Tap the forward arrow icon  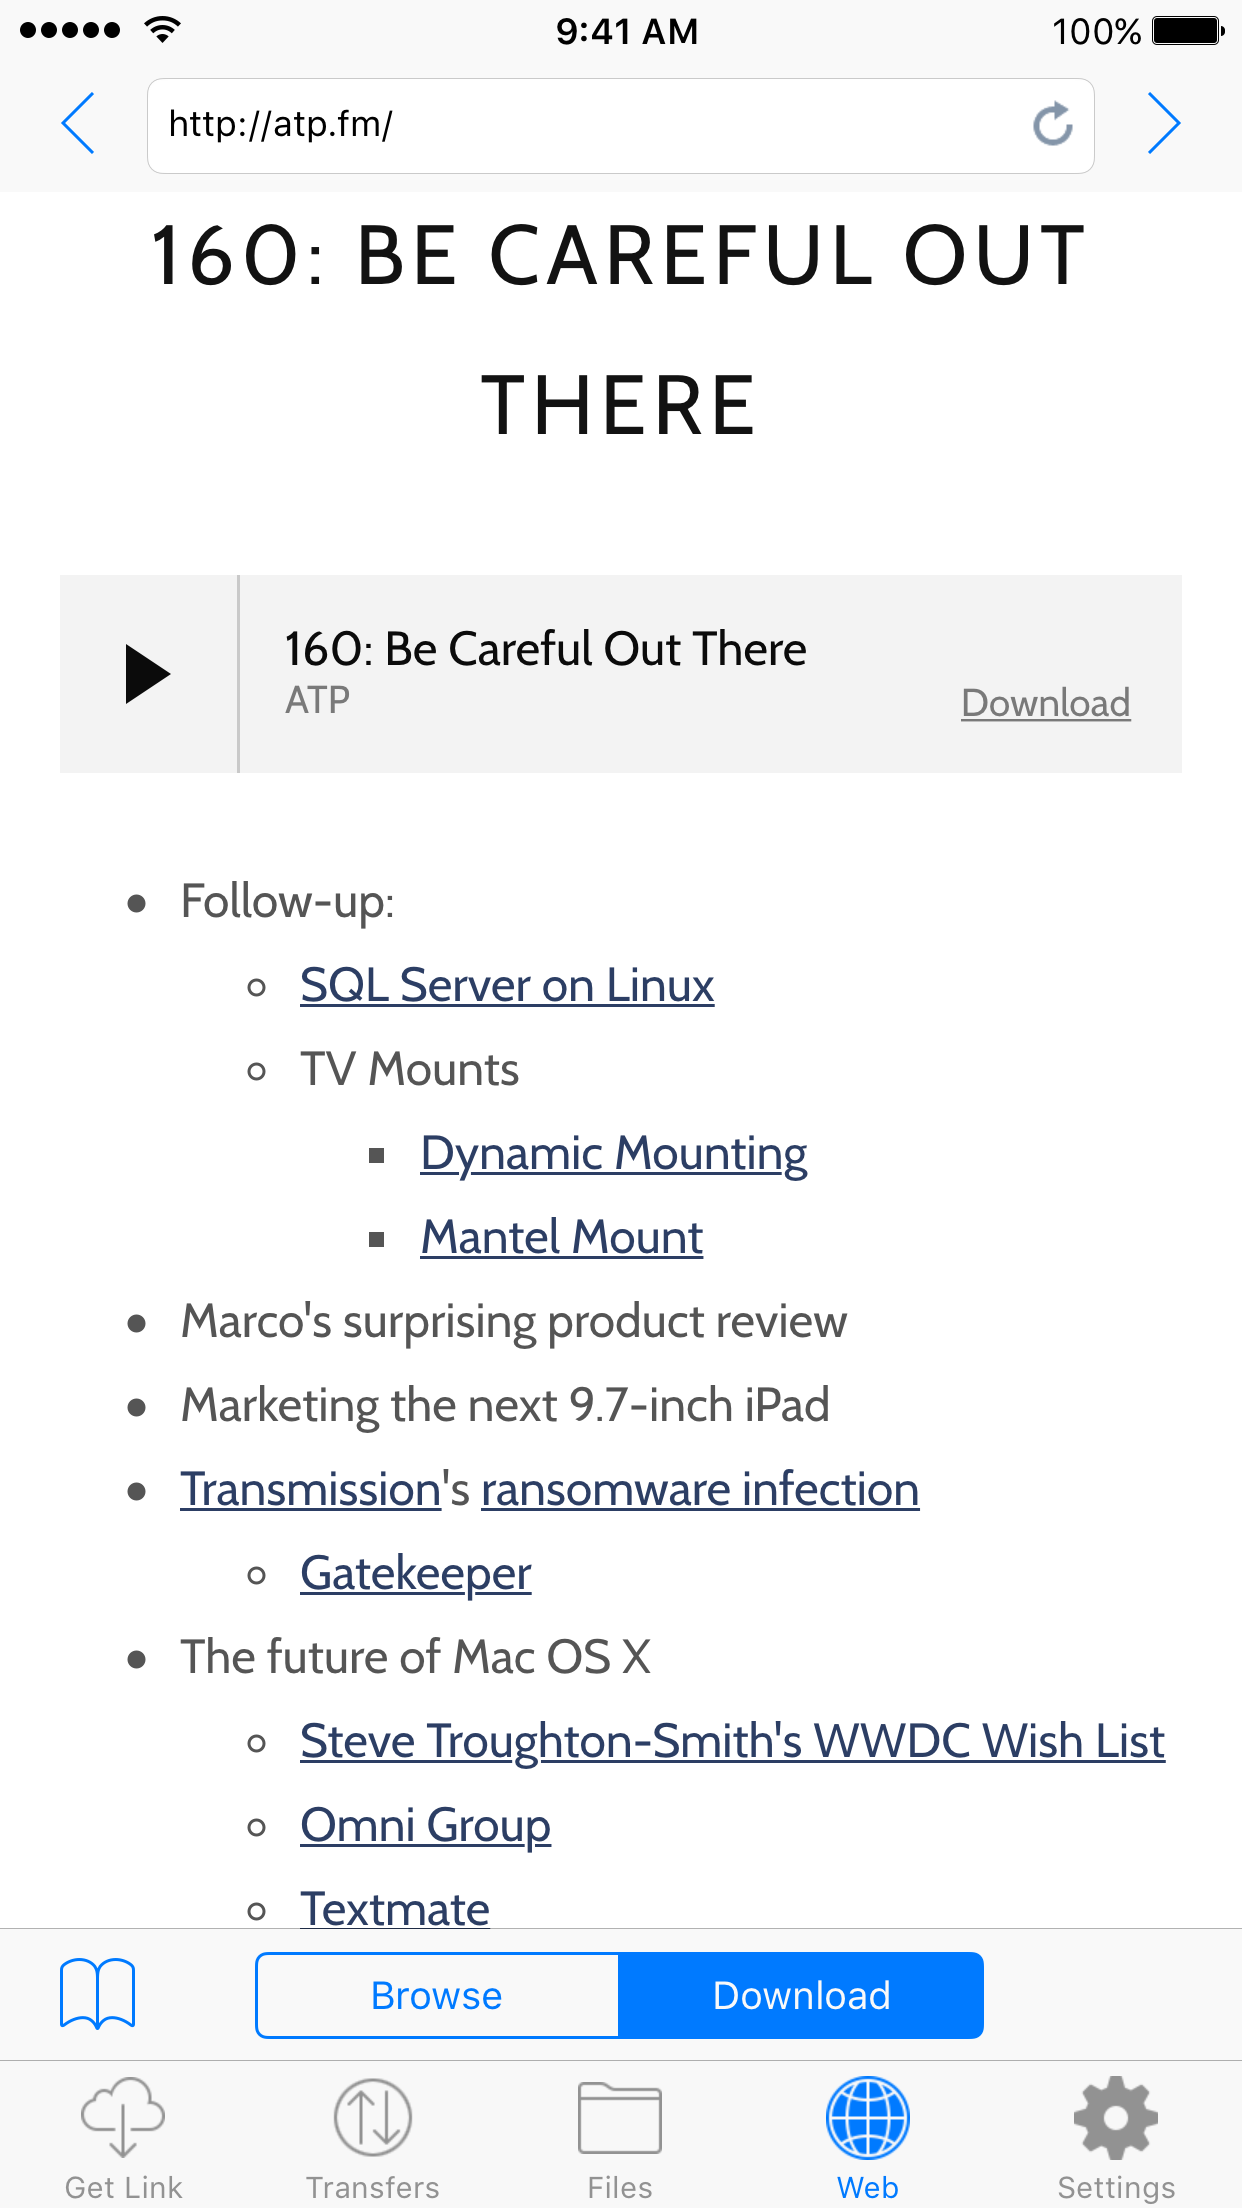(1163, 124)
